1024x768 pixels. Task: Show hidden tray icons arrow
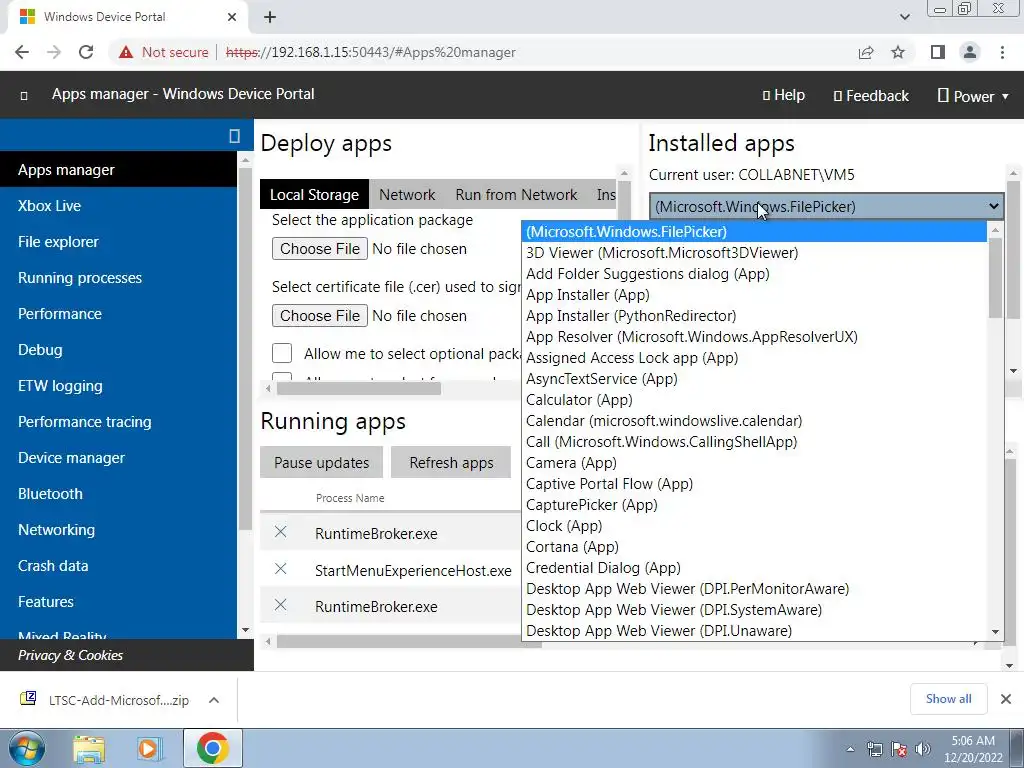pyautogui.click(x=850, y=749)
